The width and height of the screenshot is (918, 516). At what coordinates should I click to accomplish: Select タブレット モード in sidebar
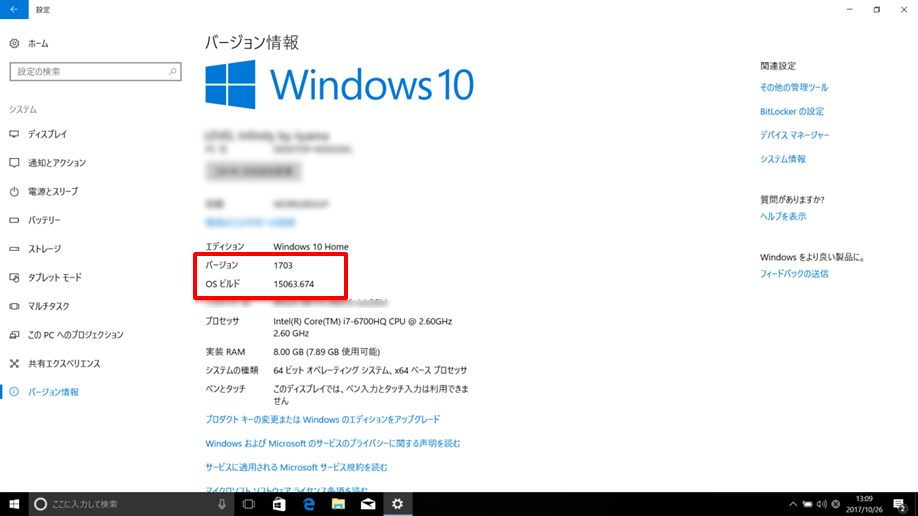pyautogui.click(x=55, y=278)
